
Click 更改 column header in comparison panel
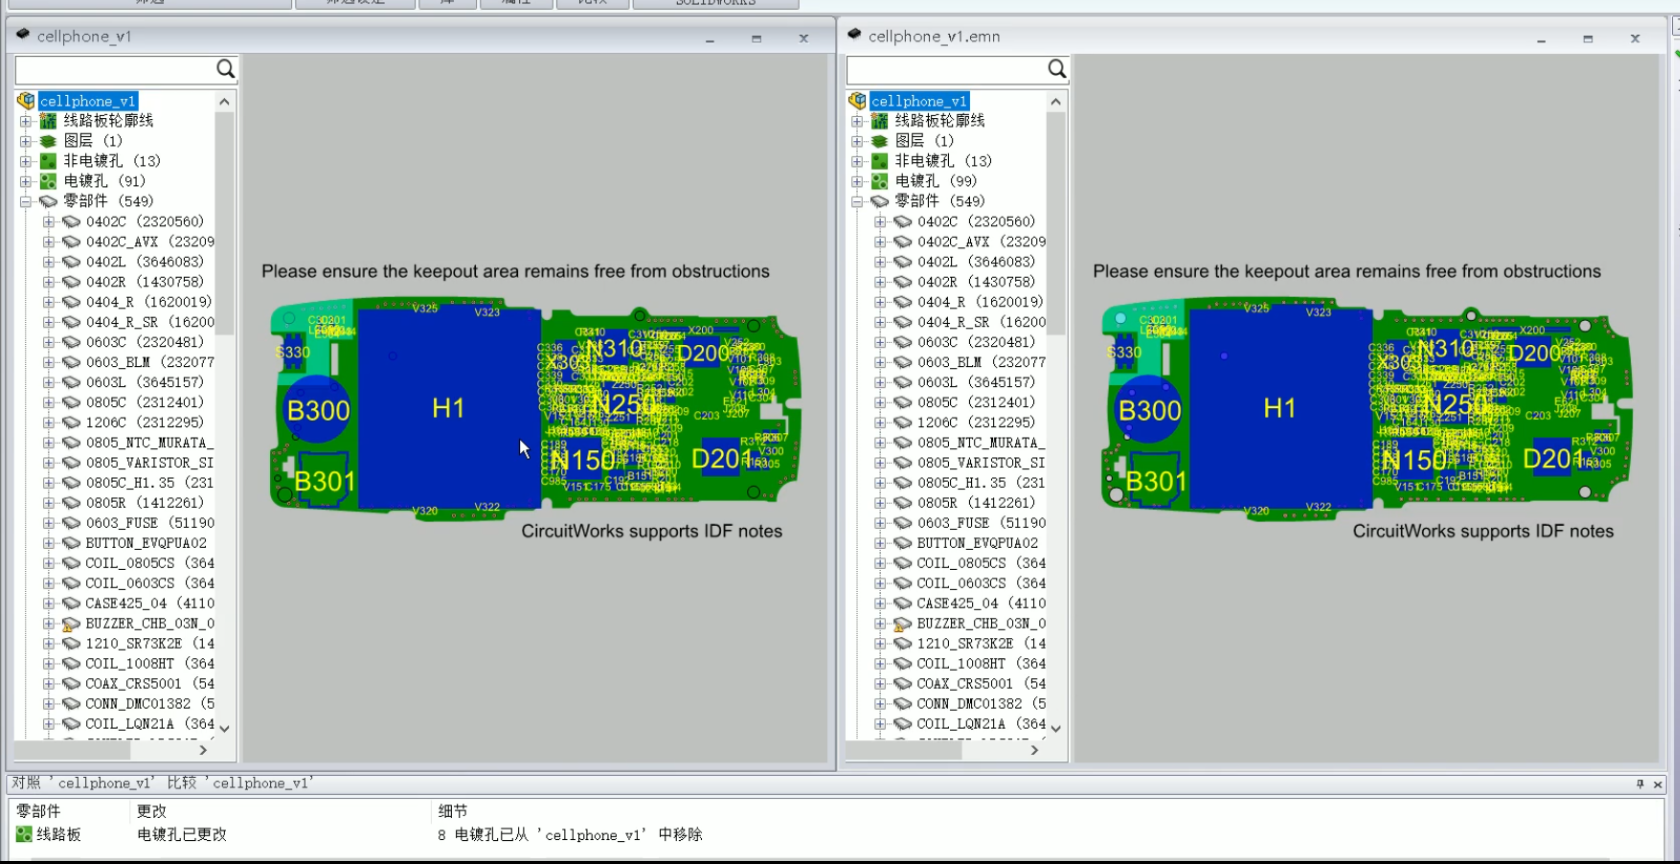pos(152,811)
